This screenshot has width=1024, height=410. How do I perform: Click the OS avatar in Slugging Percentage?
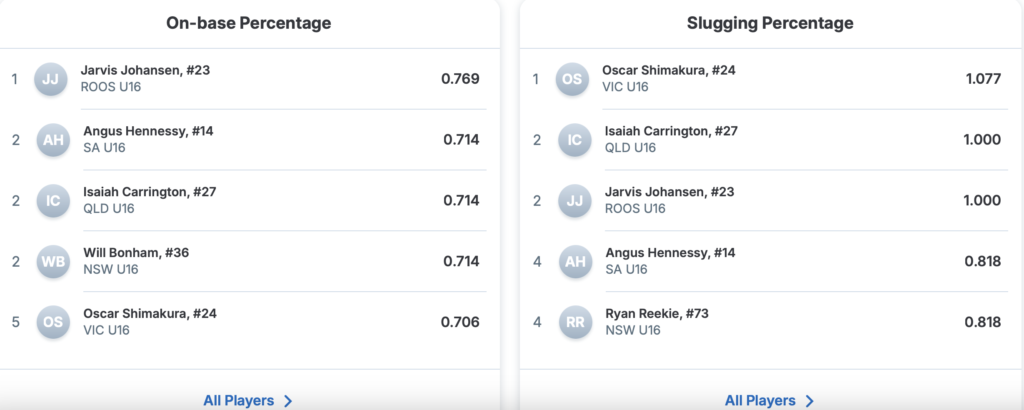tap(573, 79)
